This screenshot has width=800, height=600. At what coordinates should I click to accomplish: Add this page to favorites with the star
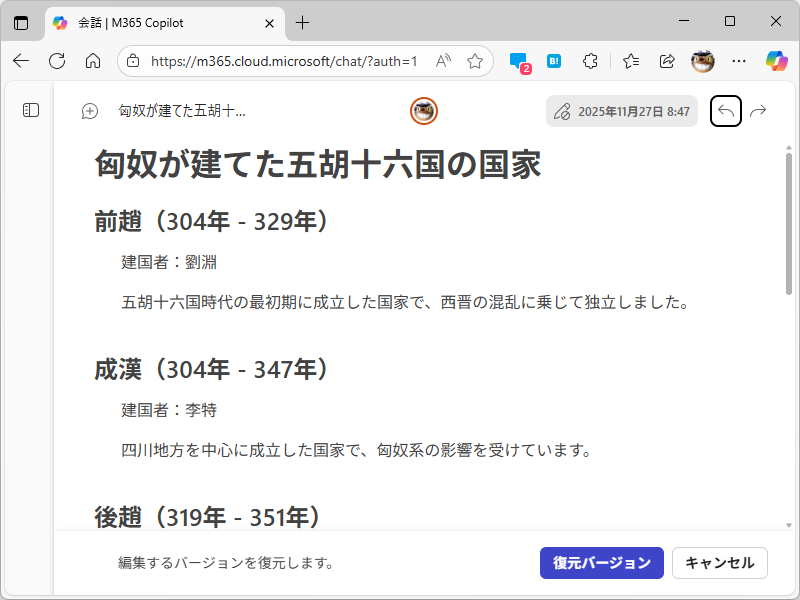coord(474,61)
